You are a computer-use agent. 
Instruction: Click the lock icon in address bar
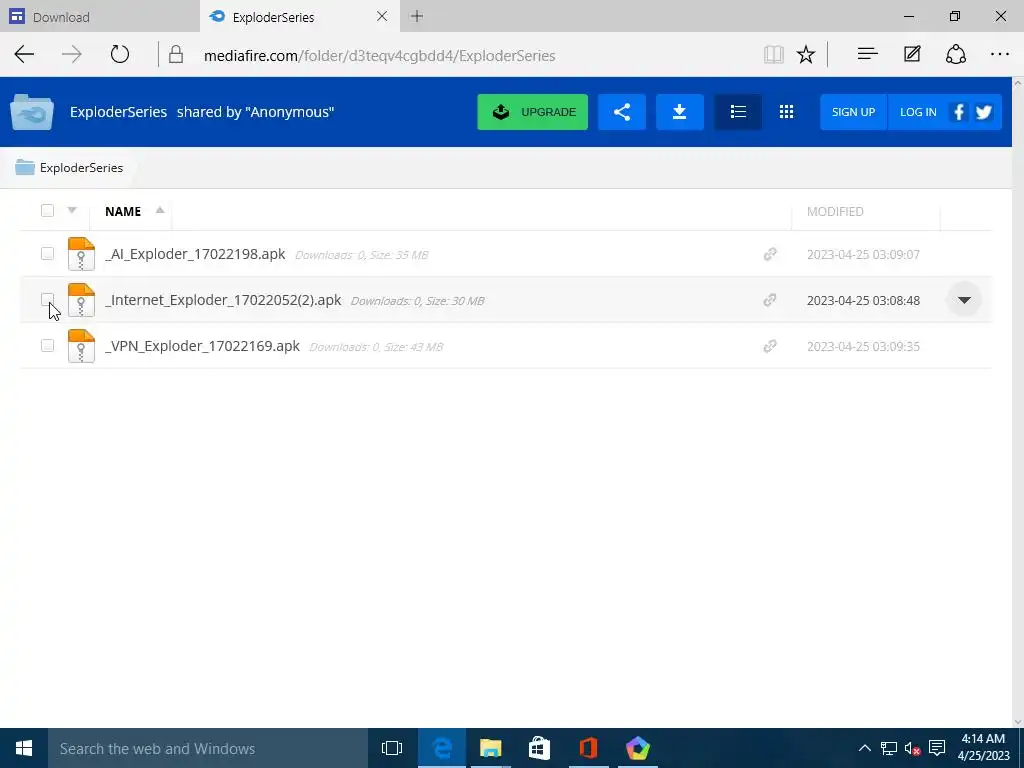[176, 54]
